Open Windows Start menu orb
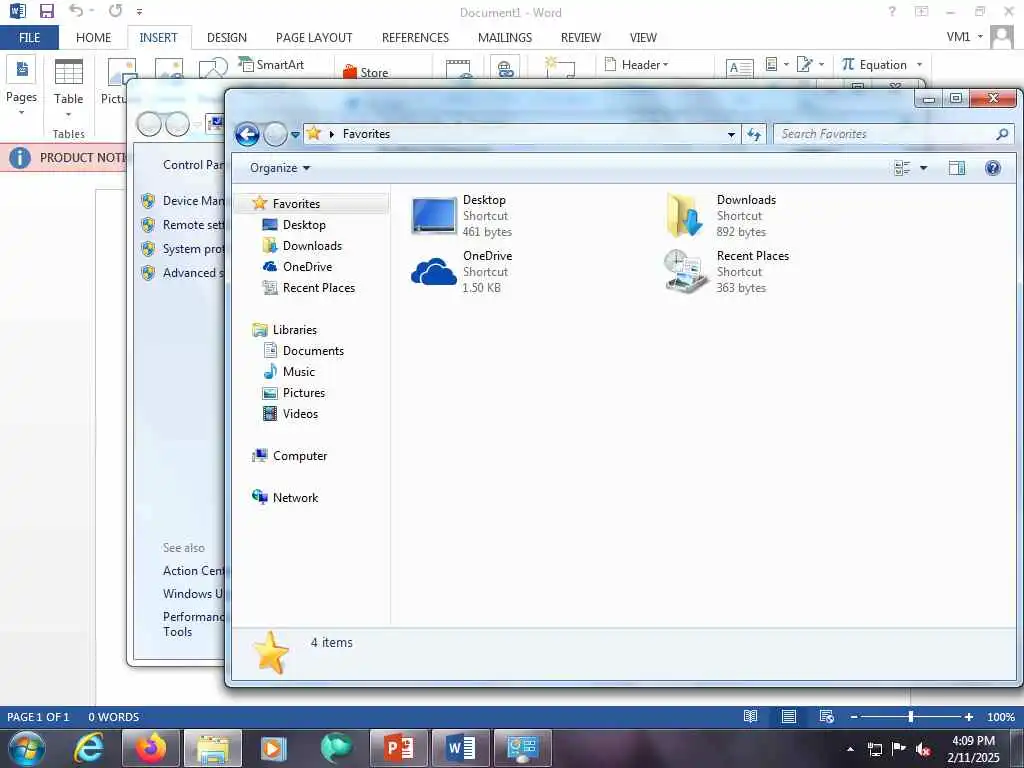1024x768 pixels. 26,748
